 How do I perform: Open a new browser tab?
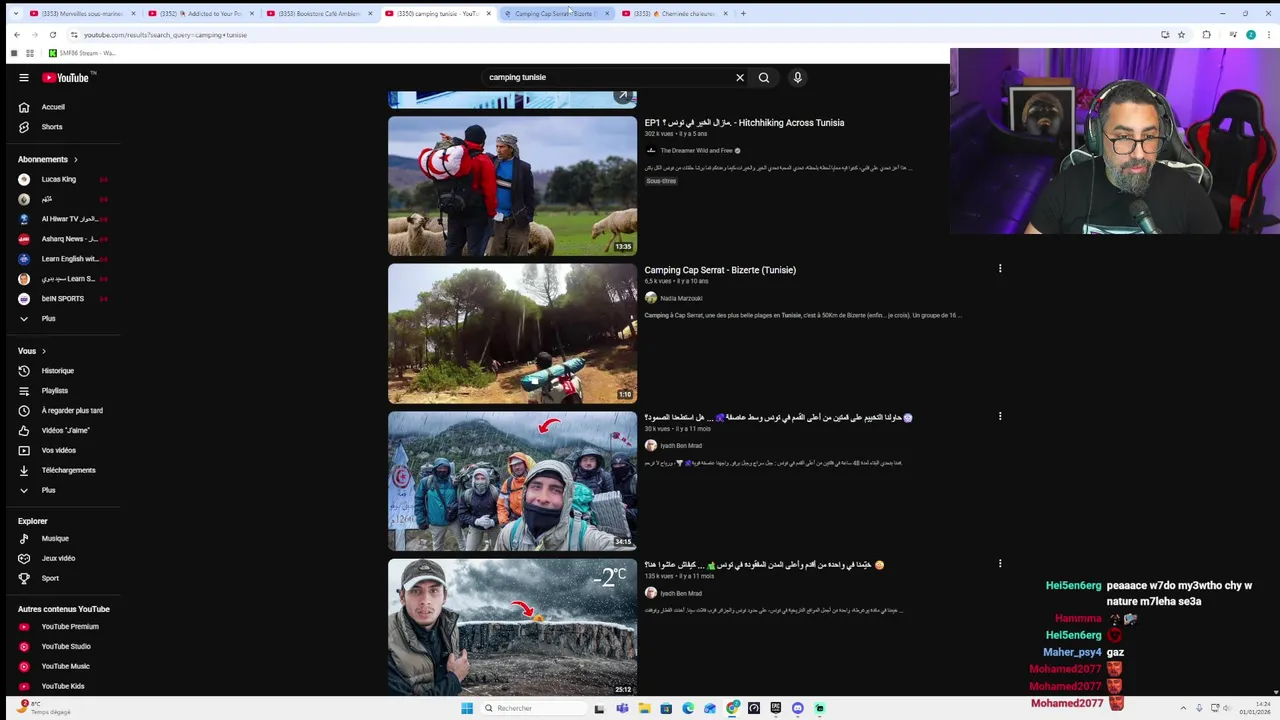click(743, 13)
